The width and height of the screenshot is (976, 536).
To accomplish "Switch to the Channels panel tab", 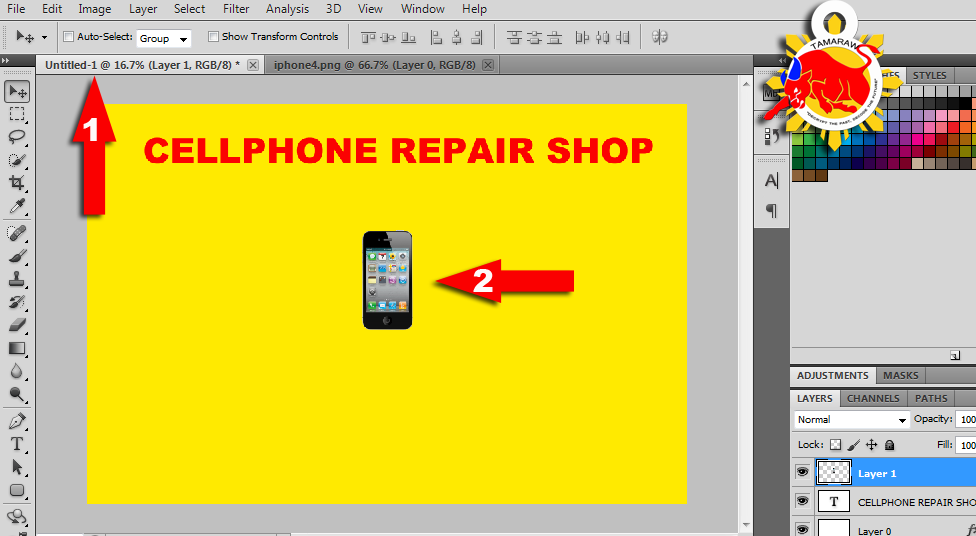I will (873, 398).
